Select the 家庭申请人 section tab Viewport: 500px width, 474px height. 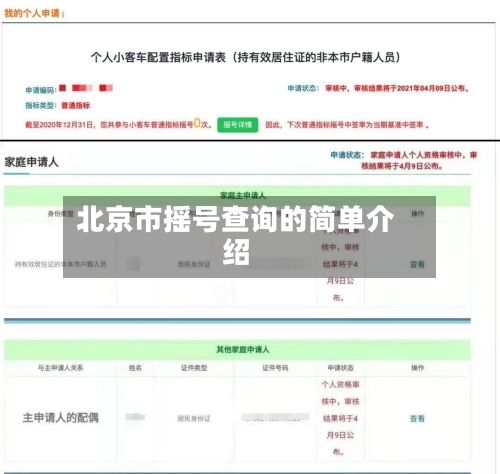(31, 162)
